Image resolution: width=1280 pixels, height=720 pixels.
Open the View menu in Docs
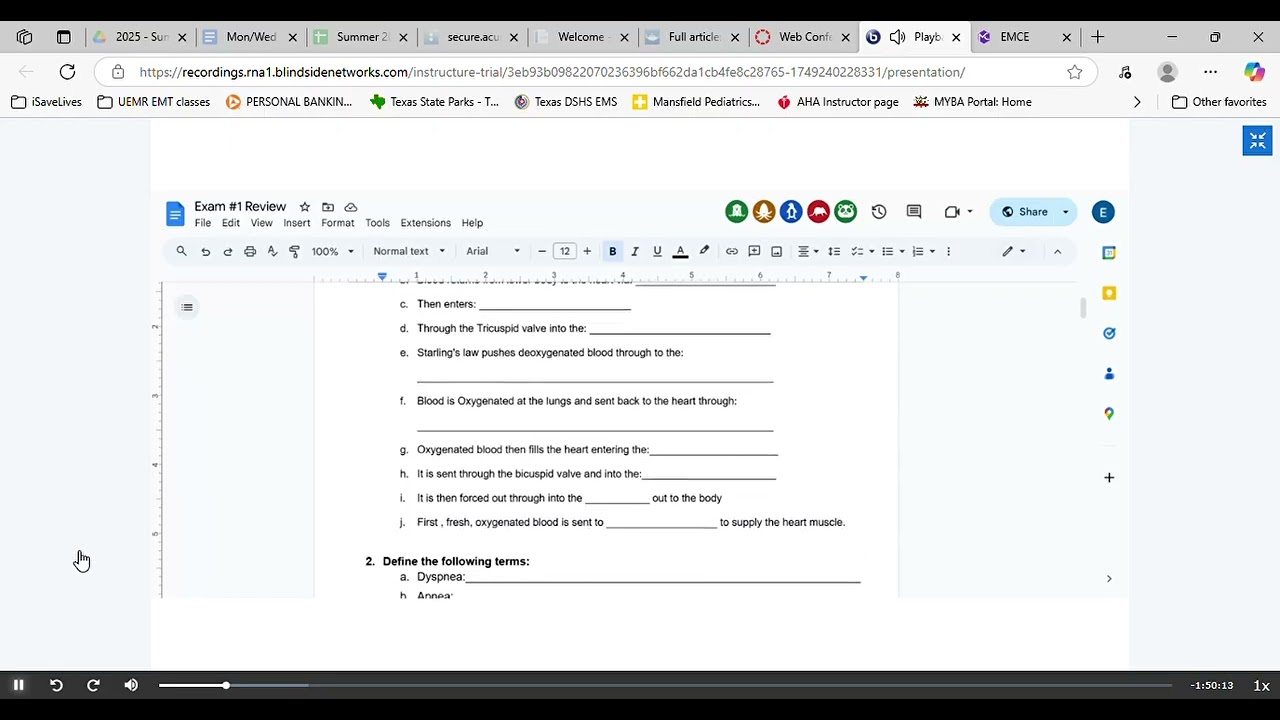click(262, 223)
